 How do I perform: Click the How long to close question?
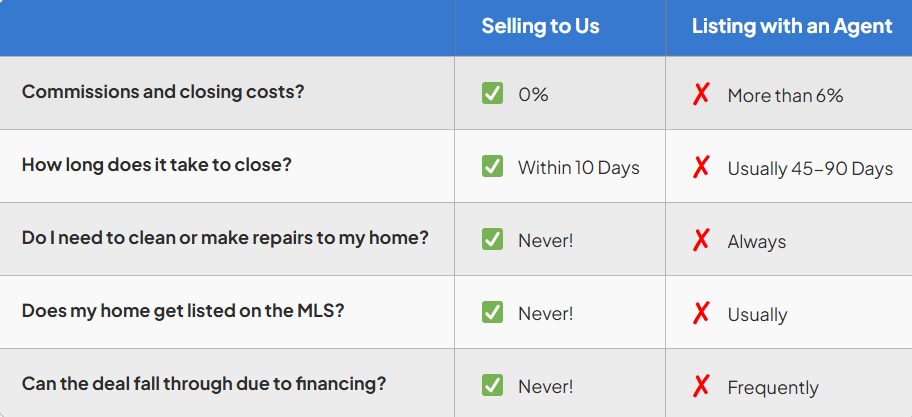pyautogui.click(x=157, y=165)
